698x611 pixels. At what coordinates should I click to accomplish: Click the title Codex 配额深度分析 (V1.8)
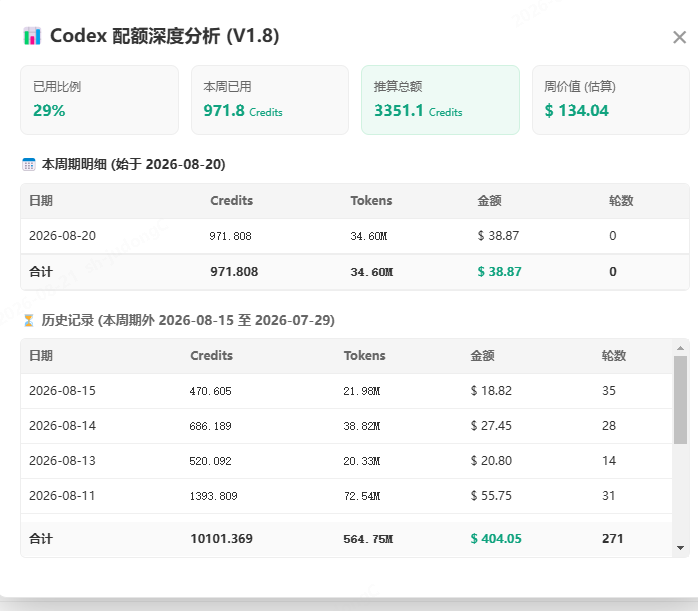tap(165, 36)
